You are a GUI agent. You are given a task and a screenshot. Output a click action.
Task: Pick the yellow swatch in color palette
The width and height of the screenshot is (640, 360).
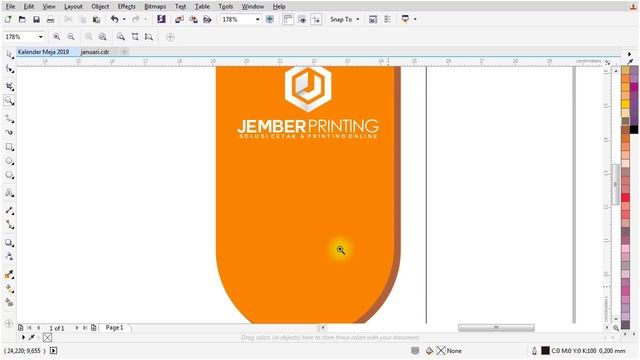click(x=625, y=104)
